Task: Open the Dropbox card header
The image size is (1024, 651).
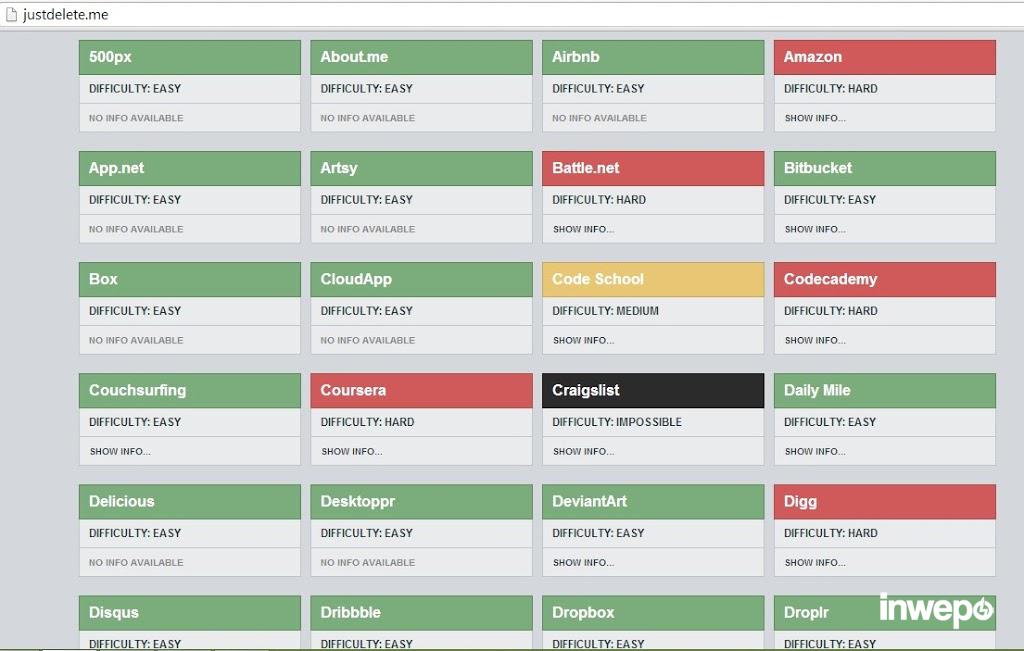Action: pos(653,612)
